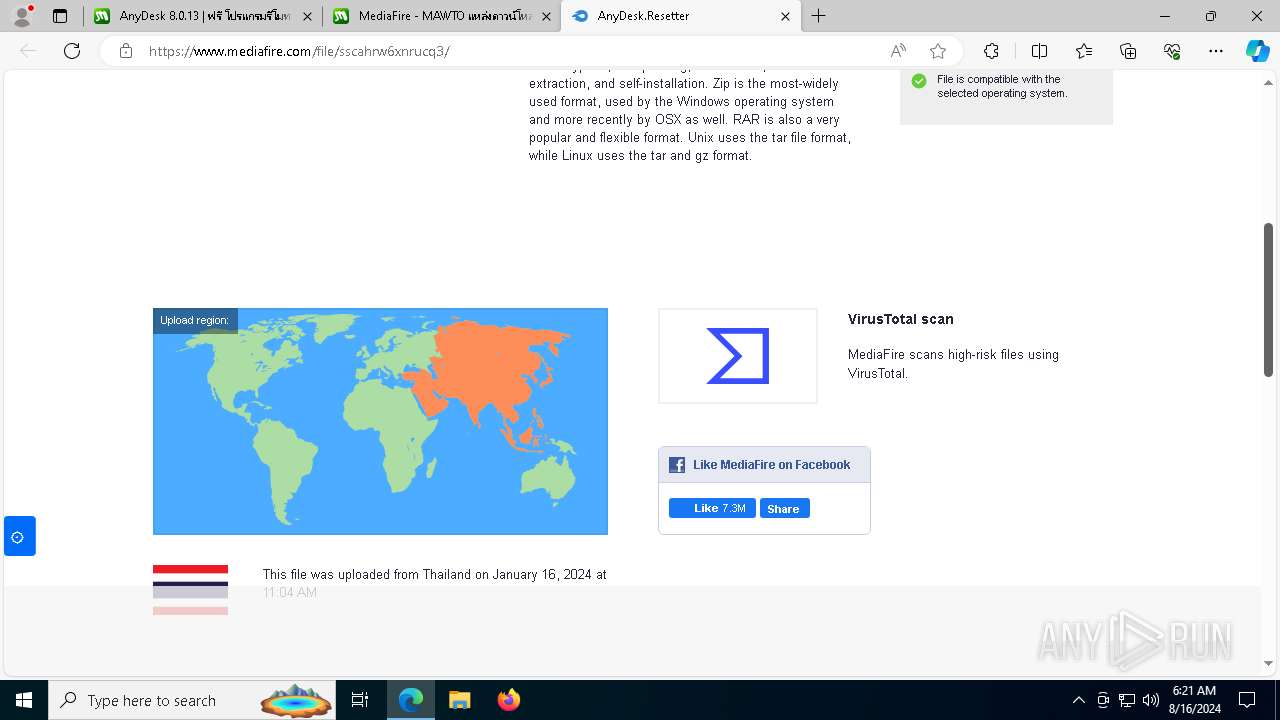
Task: Open the notification center
Action: point(1247,700)
